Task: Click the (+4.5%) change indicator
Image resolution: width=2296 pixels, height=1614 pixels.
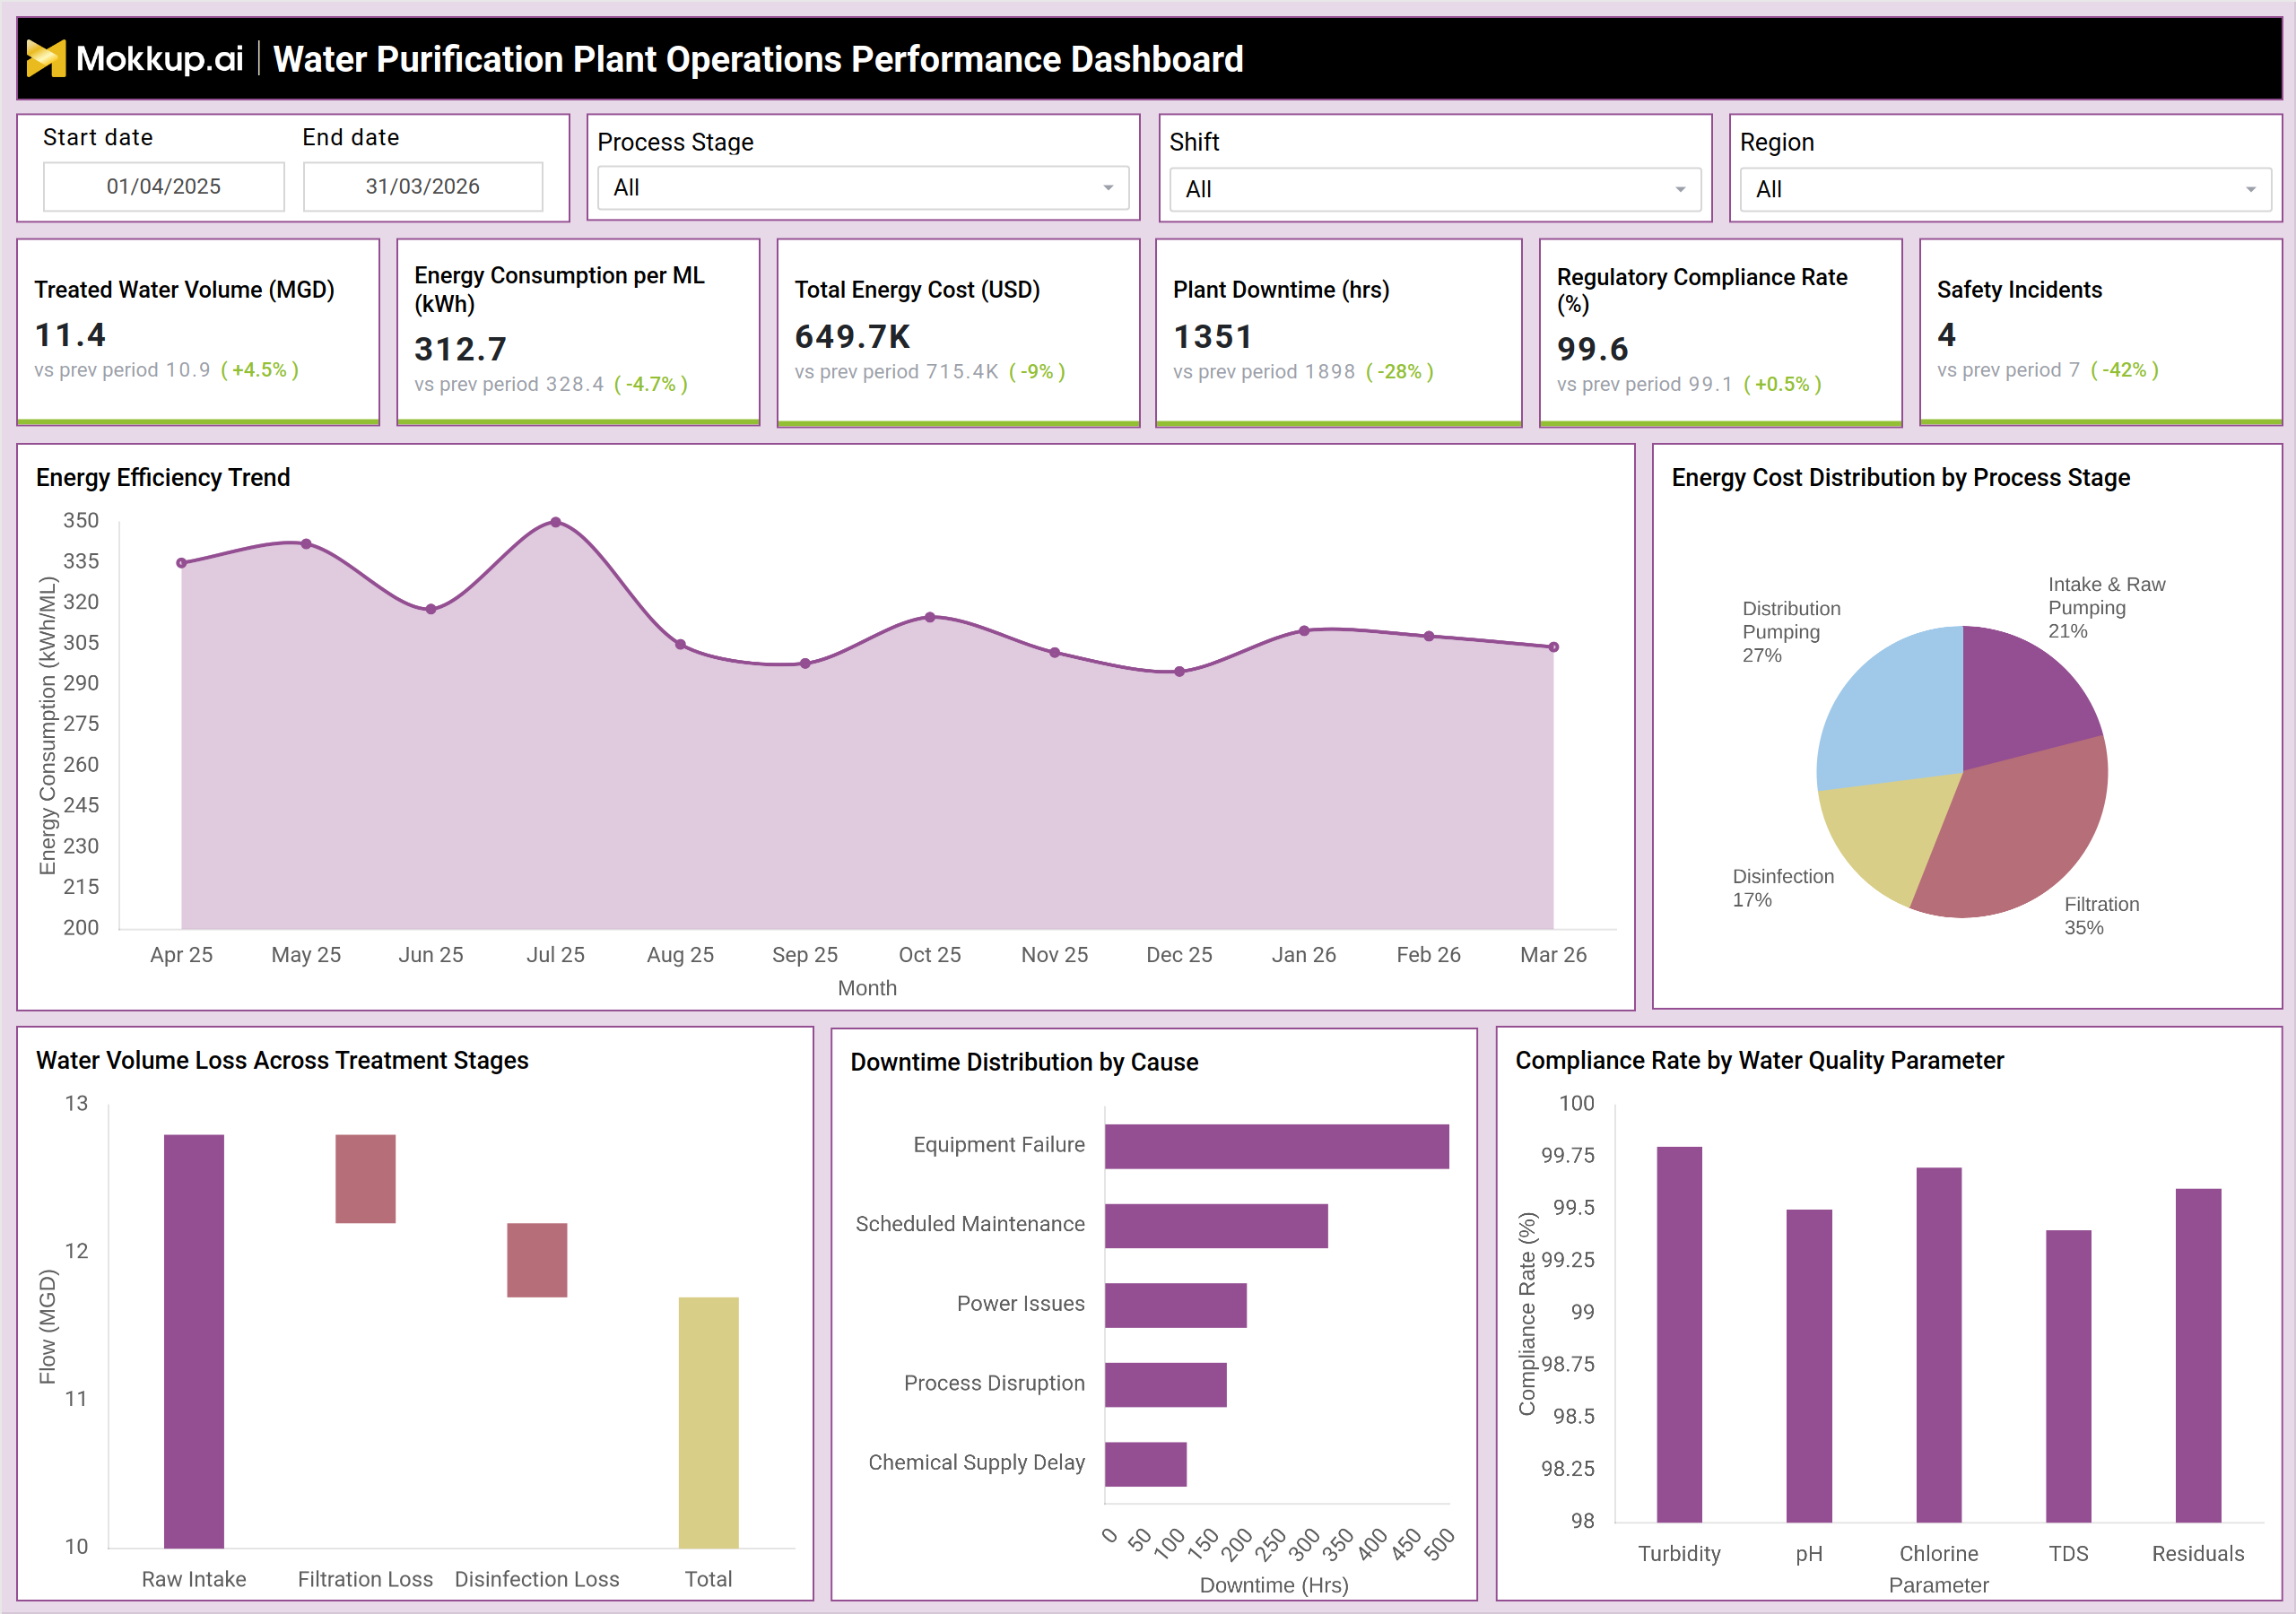Action: pyautogui.click(x=259, y=370)
